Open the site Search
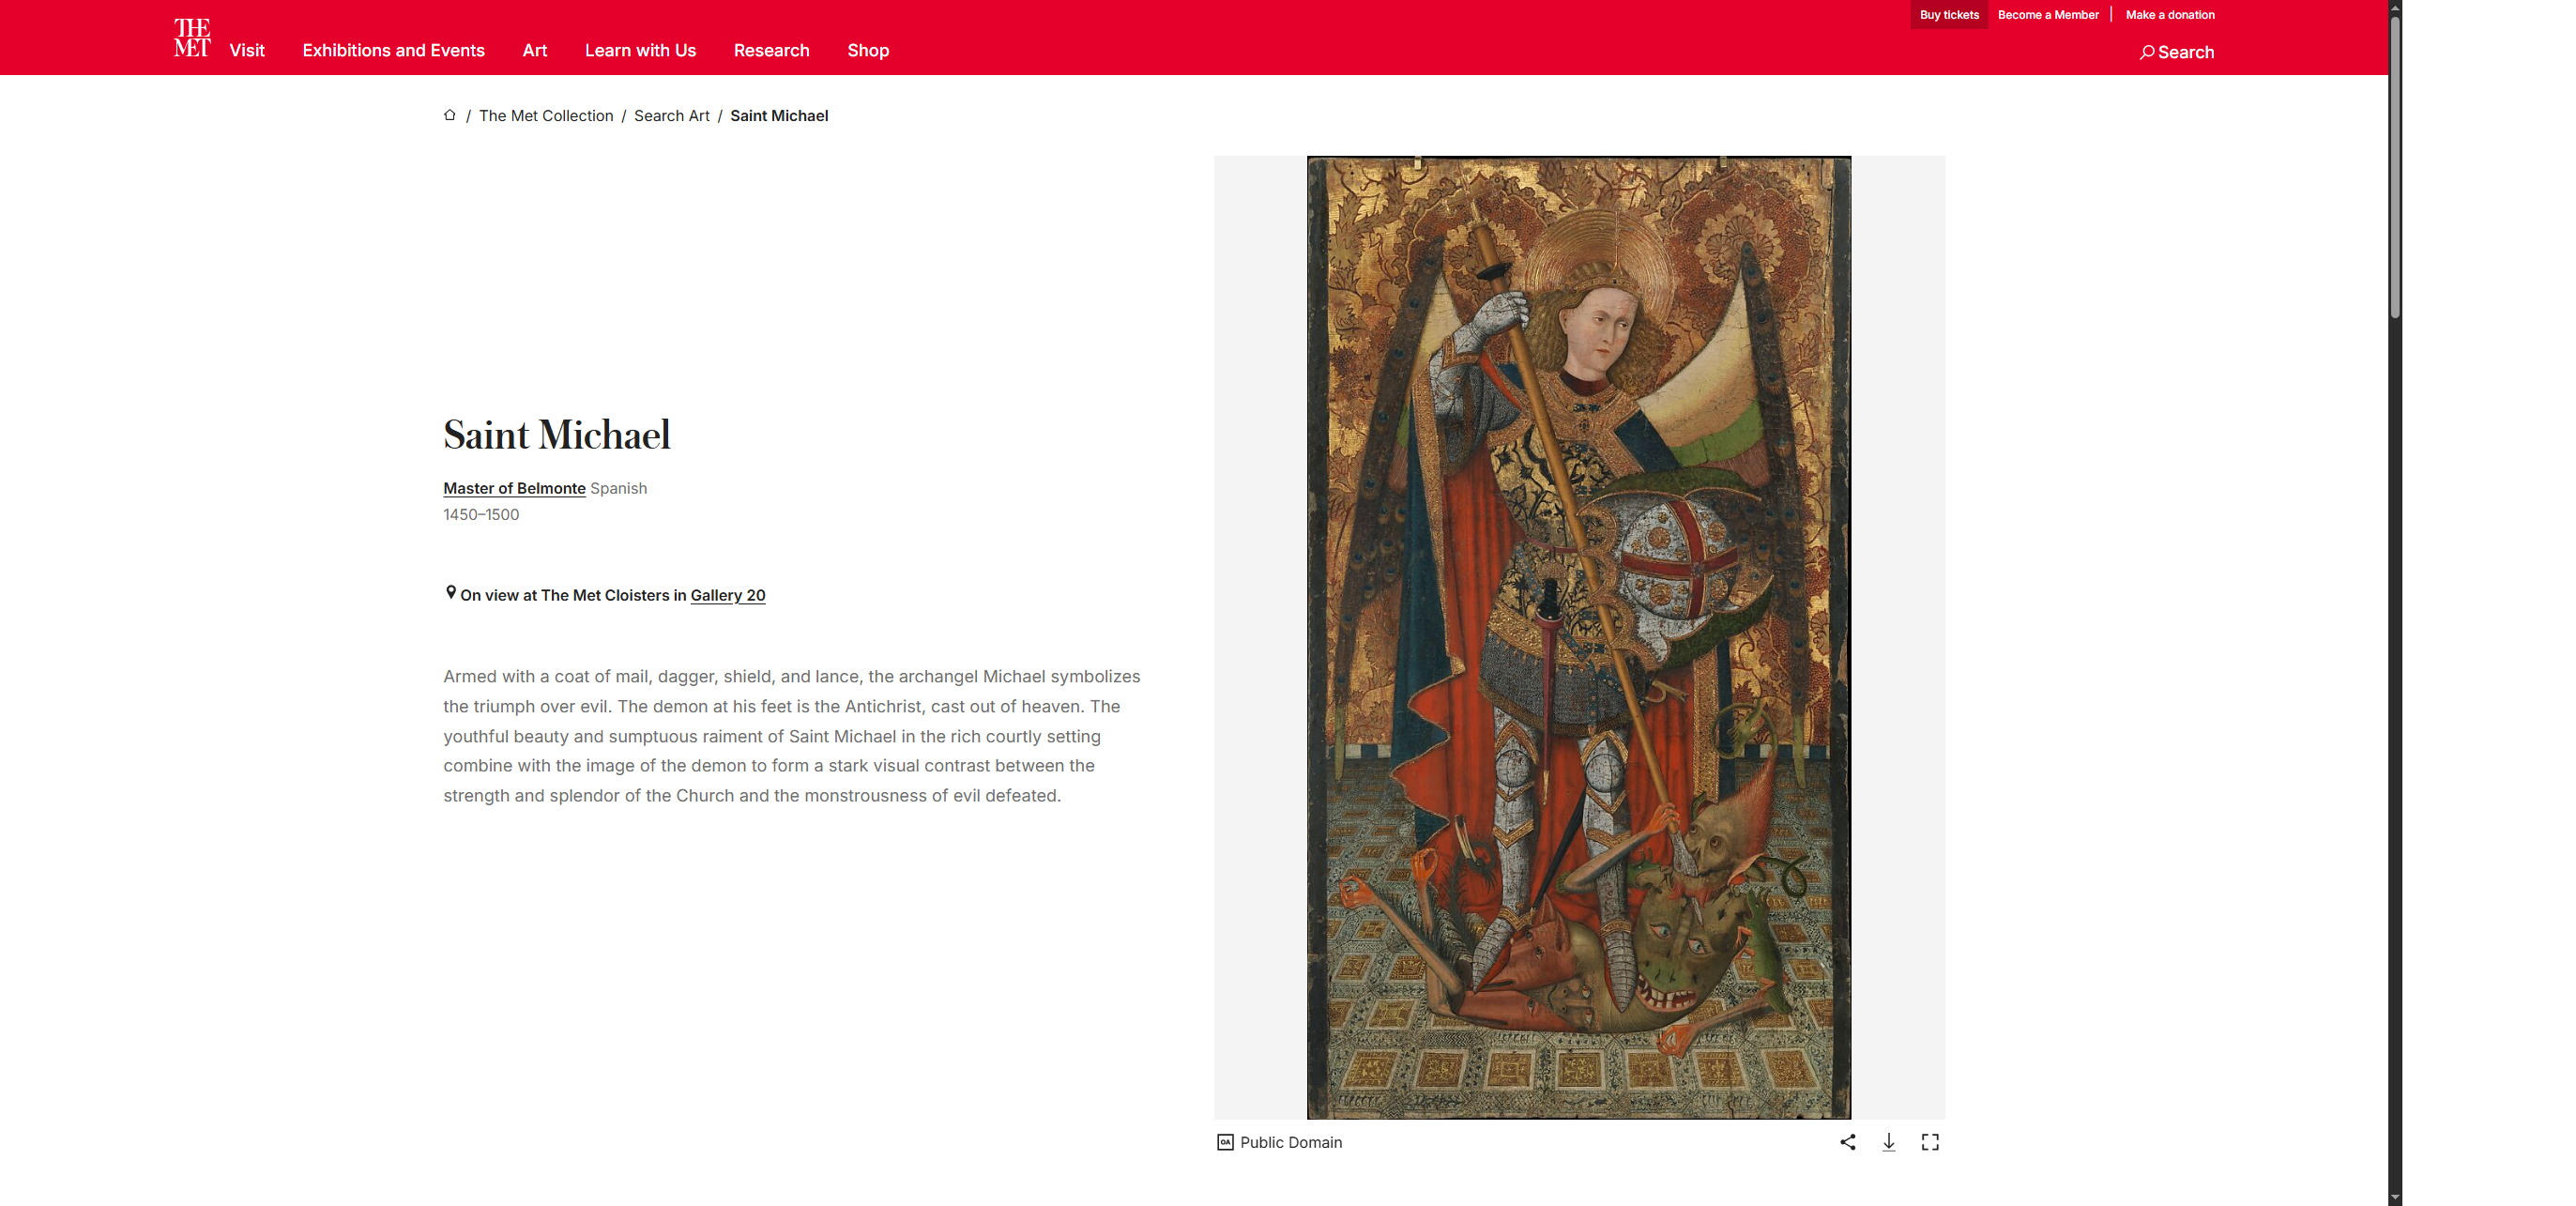 2176,52
